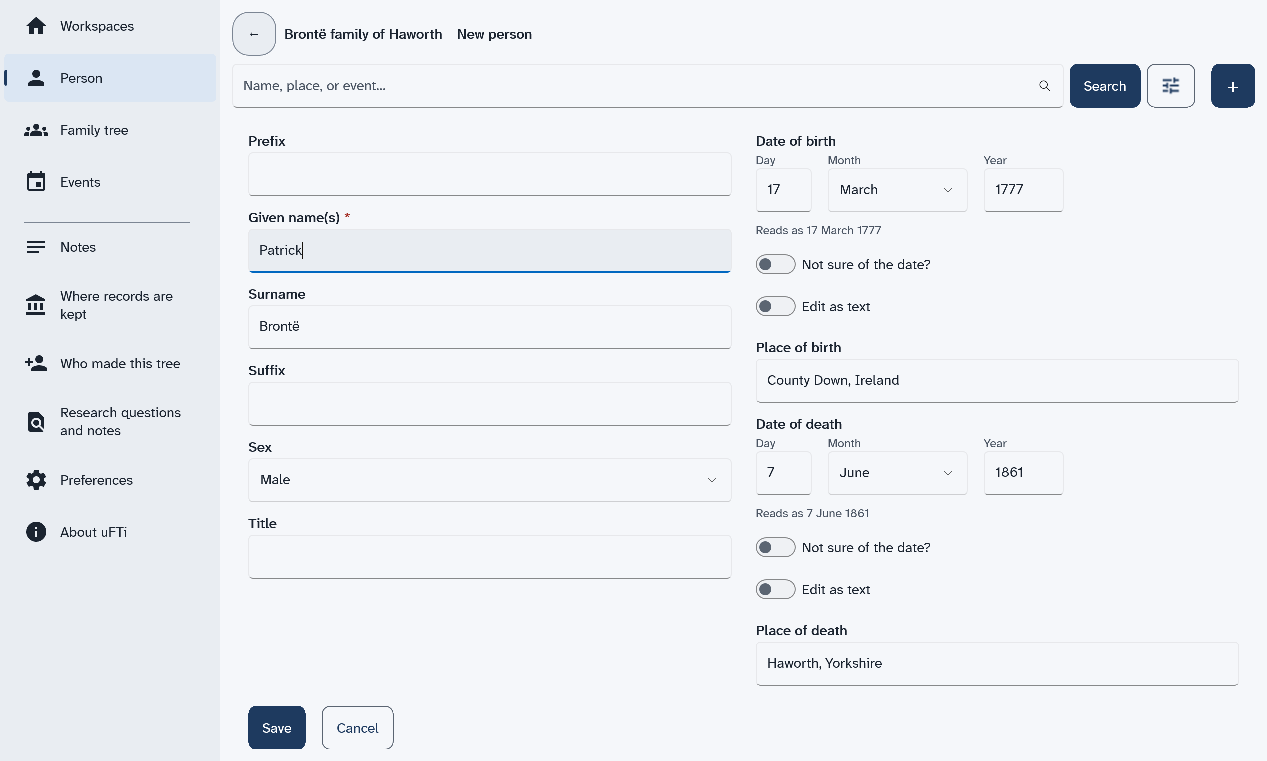Click the Family tree group icon
This screenshot has height=761, width=1267.
point(36,130)
